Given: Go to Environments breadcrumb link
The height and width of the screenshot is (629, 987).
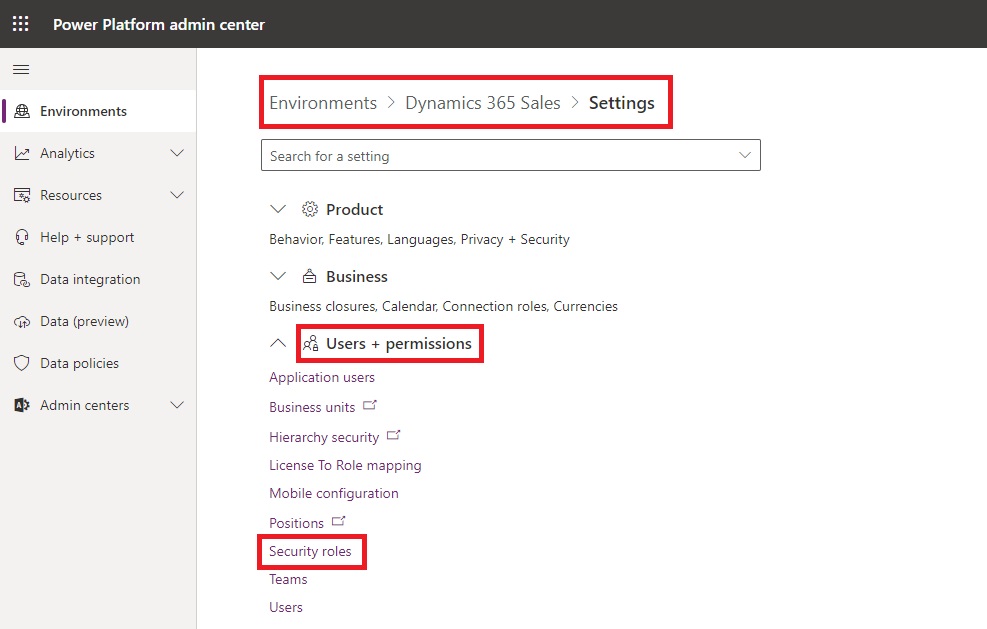Looking at the screenshot, I should point(323,103).
